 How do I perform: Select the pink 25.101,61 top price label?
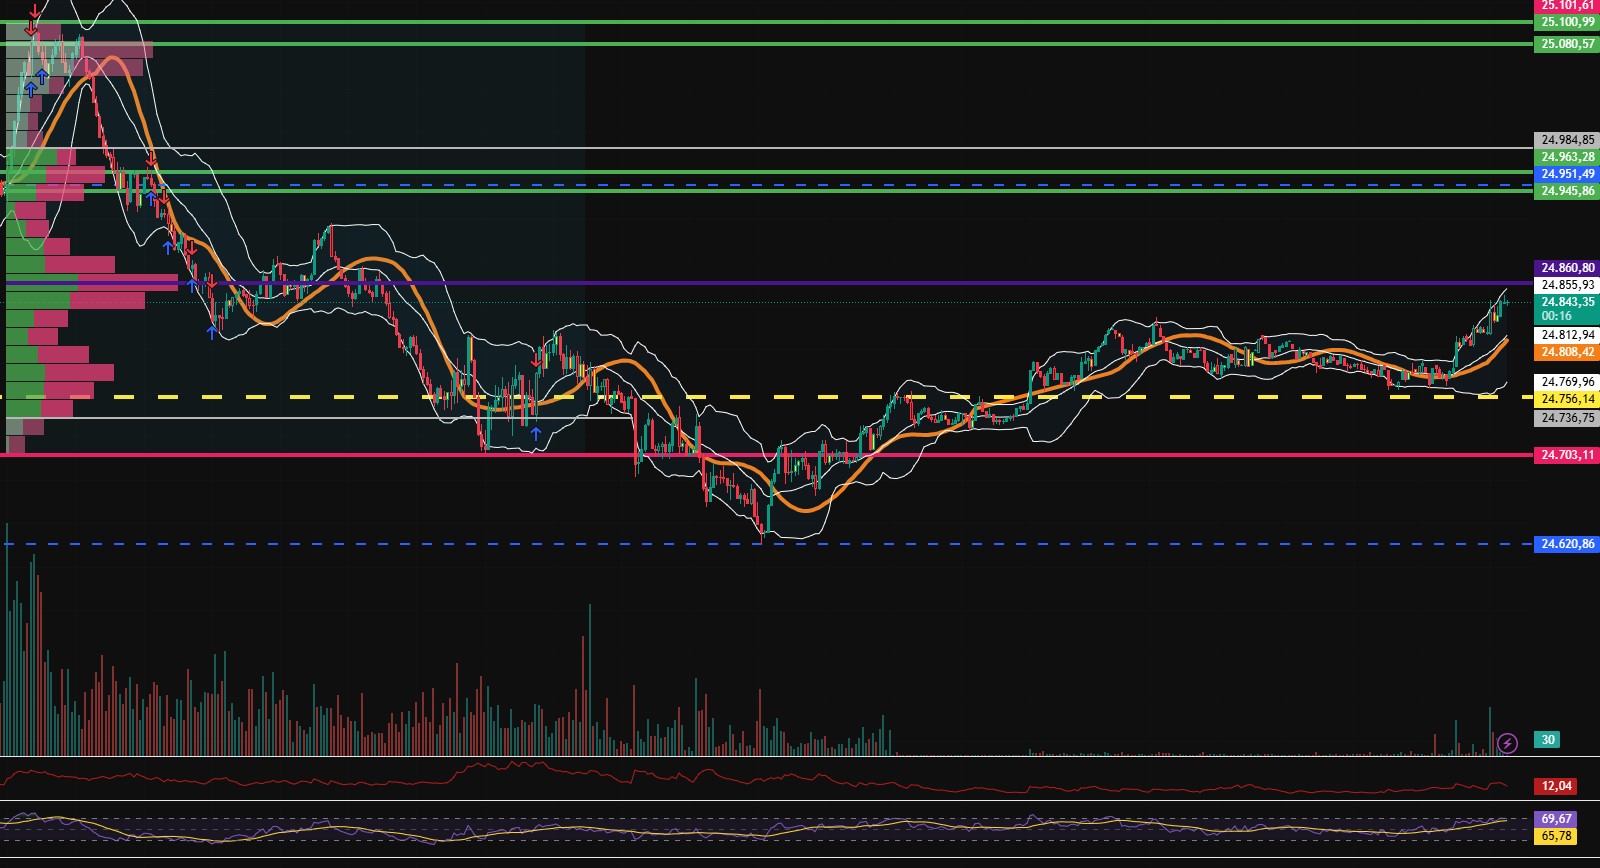1566,6
